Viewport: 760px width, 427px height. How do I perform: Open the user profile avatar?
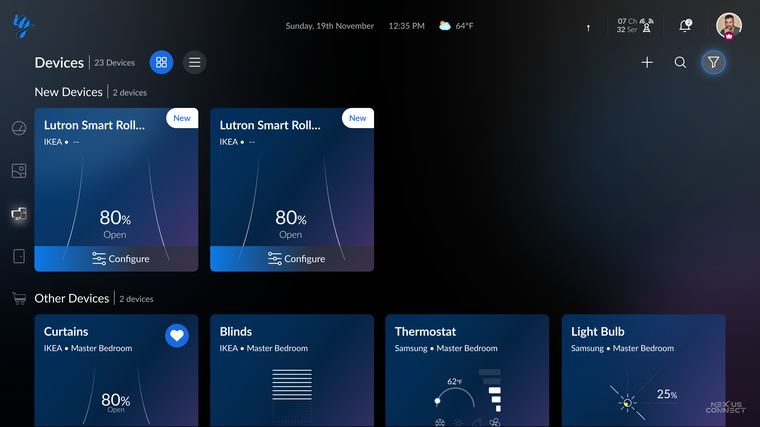coord(729,26)
